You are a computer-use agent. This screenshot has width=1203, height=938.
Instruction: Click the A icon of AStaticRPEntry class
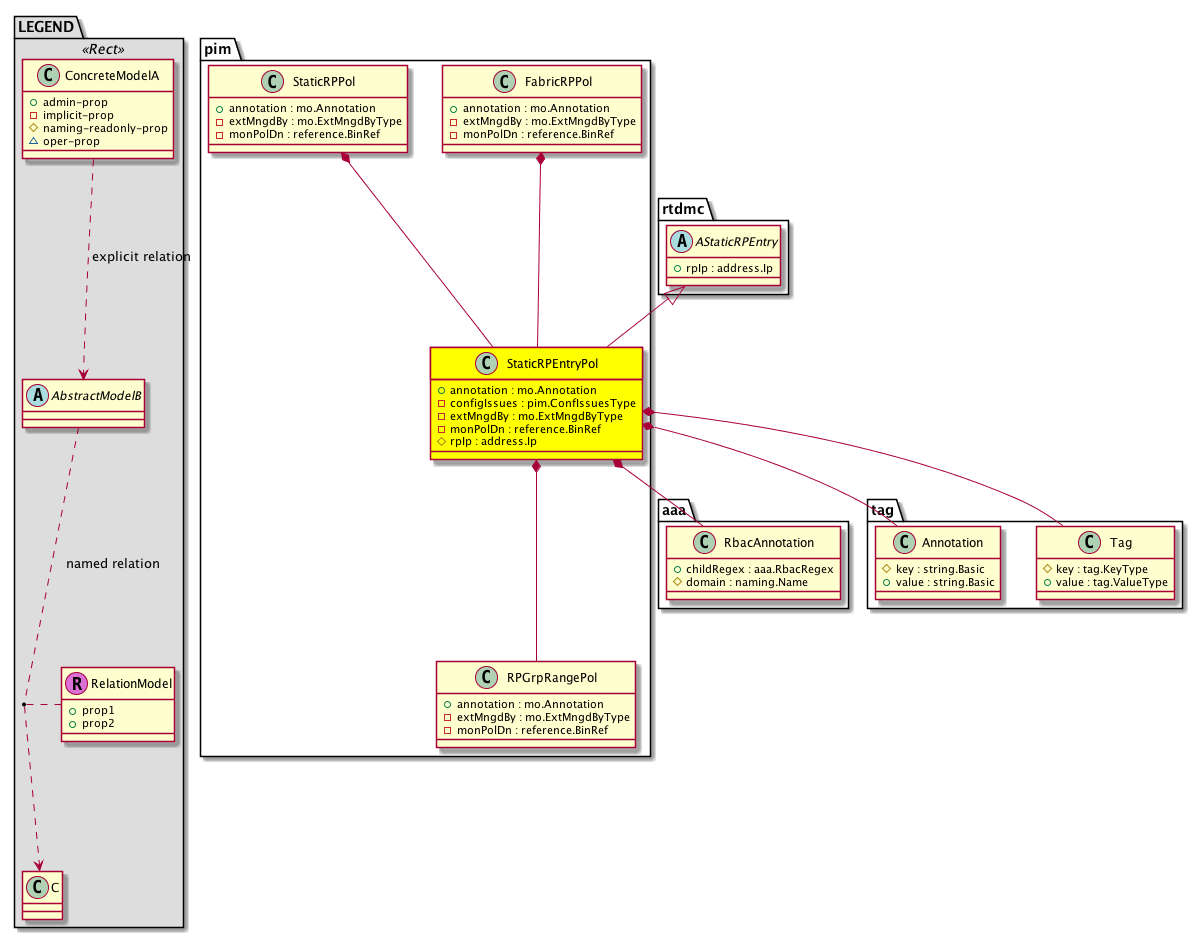681,241
